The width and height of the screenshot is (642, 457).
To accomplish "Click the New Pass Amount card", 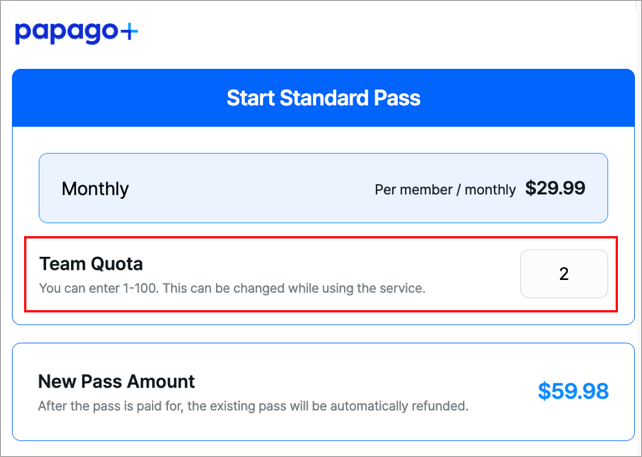I will tap(322, 392).
